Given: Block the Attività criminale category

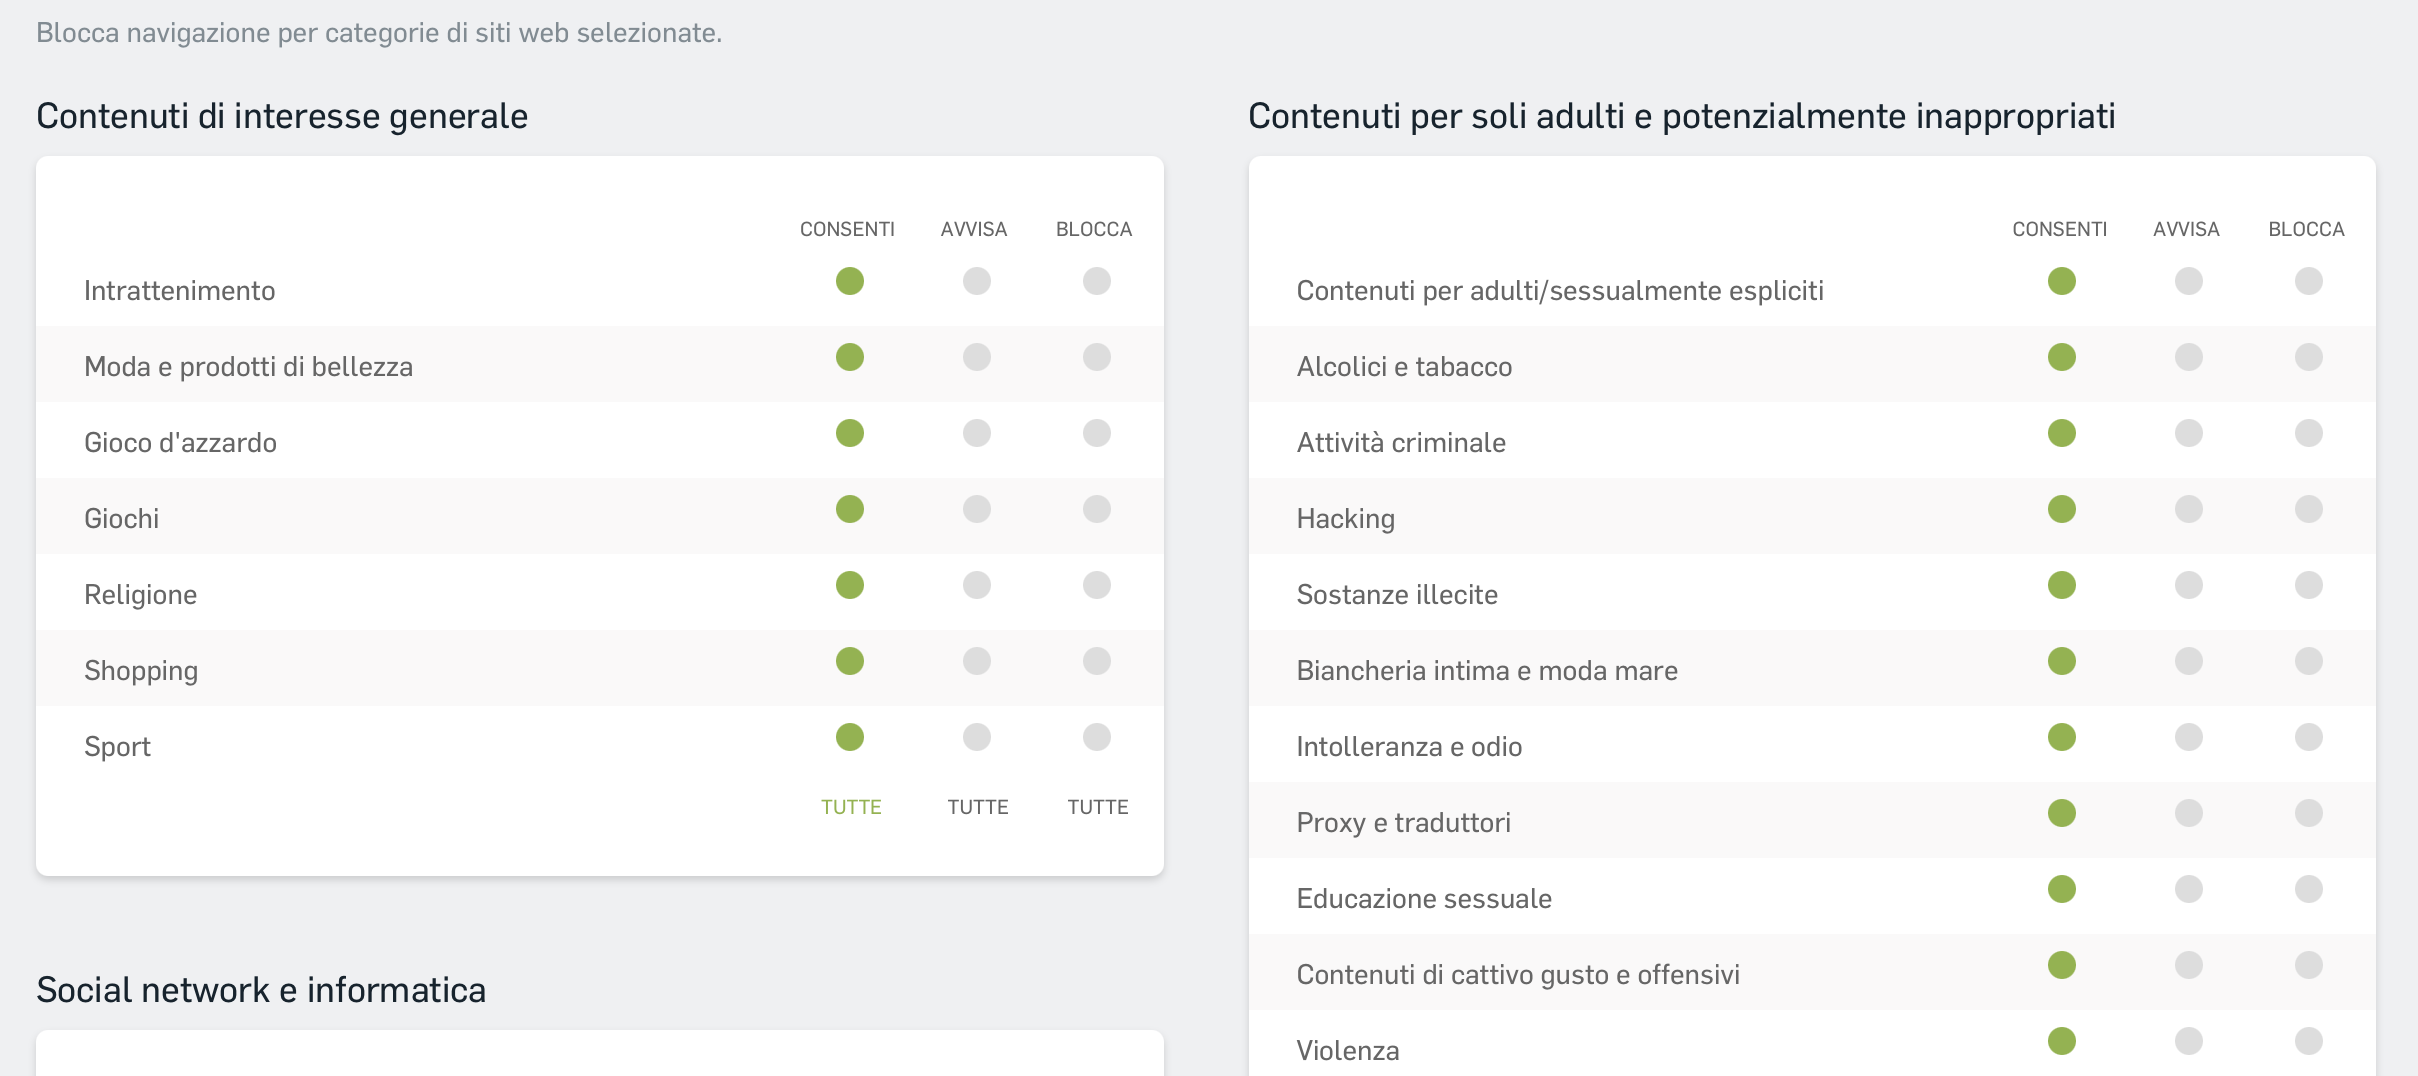Looking at the screenshot, I should pyautogui.click(x=2309, y=433).
